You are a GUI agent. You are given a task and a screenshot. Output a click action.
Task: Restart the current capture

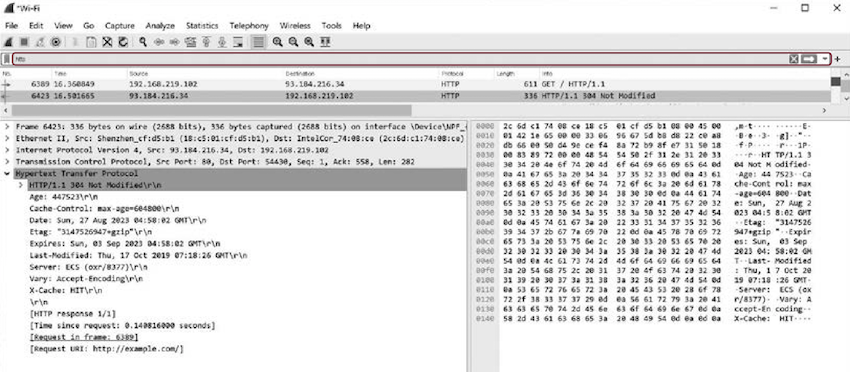tap(40, 42)
